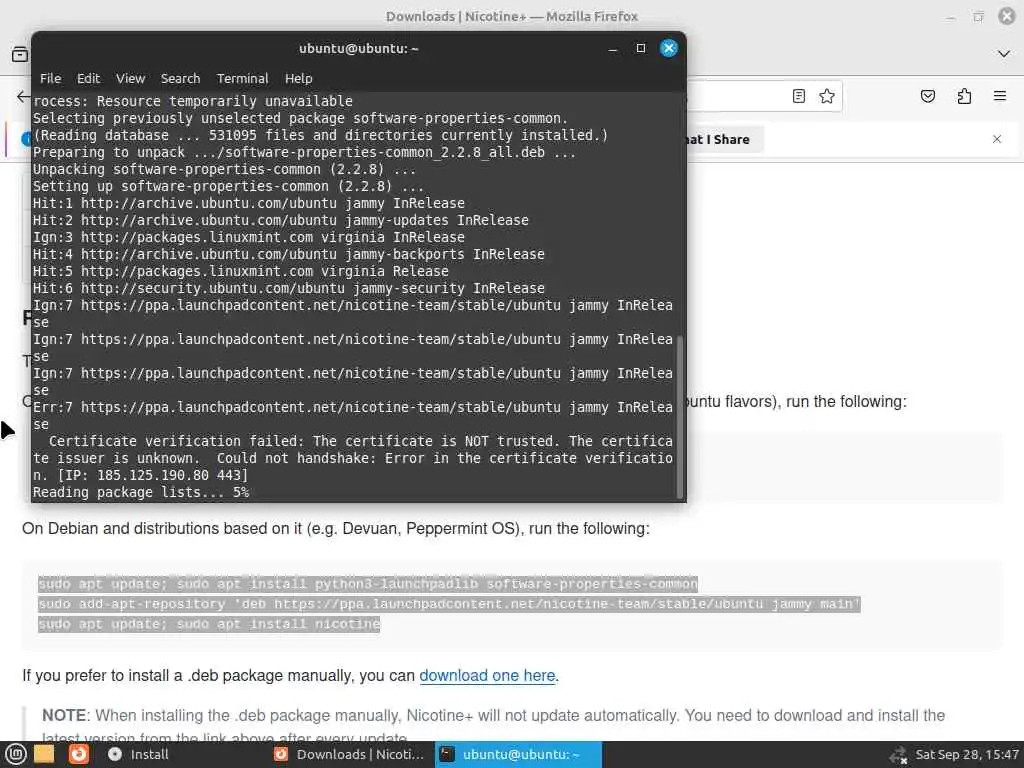Viewport: 1024px width, 768px height.
Task: Click the first 'sudo apt update' python3-launchpadlib line
Action: [368, 584]
